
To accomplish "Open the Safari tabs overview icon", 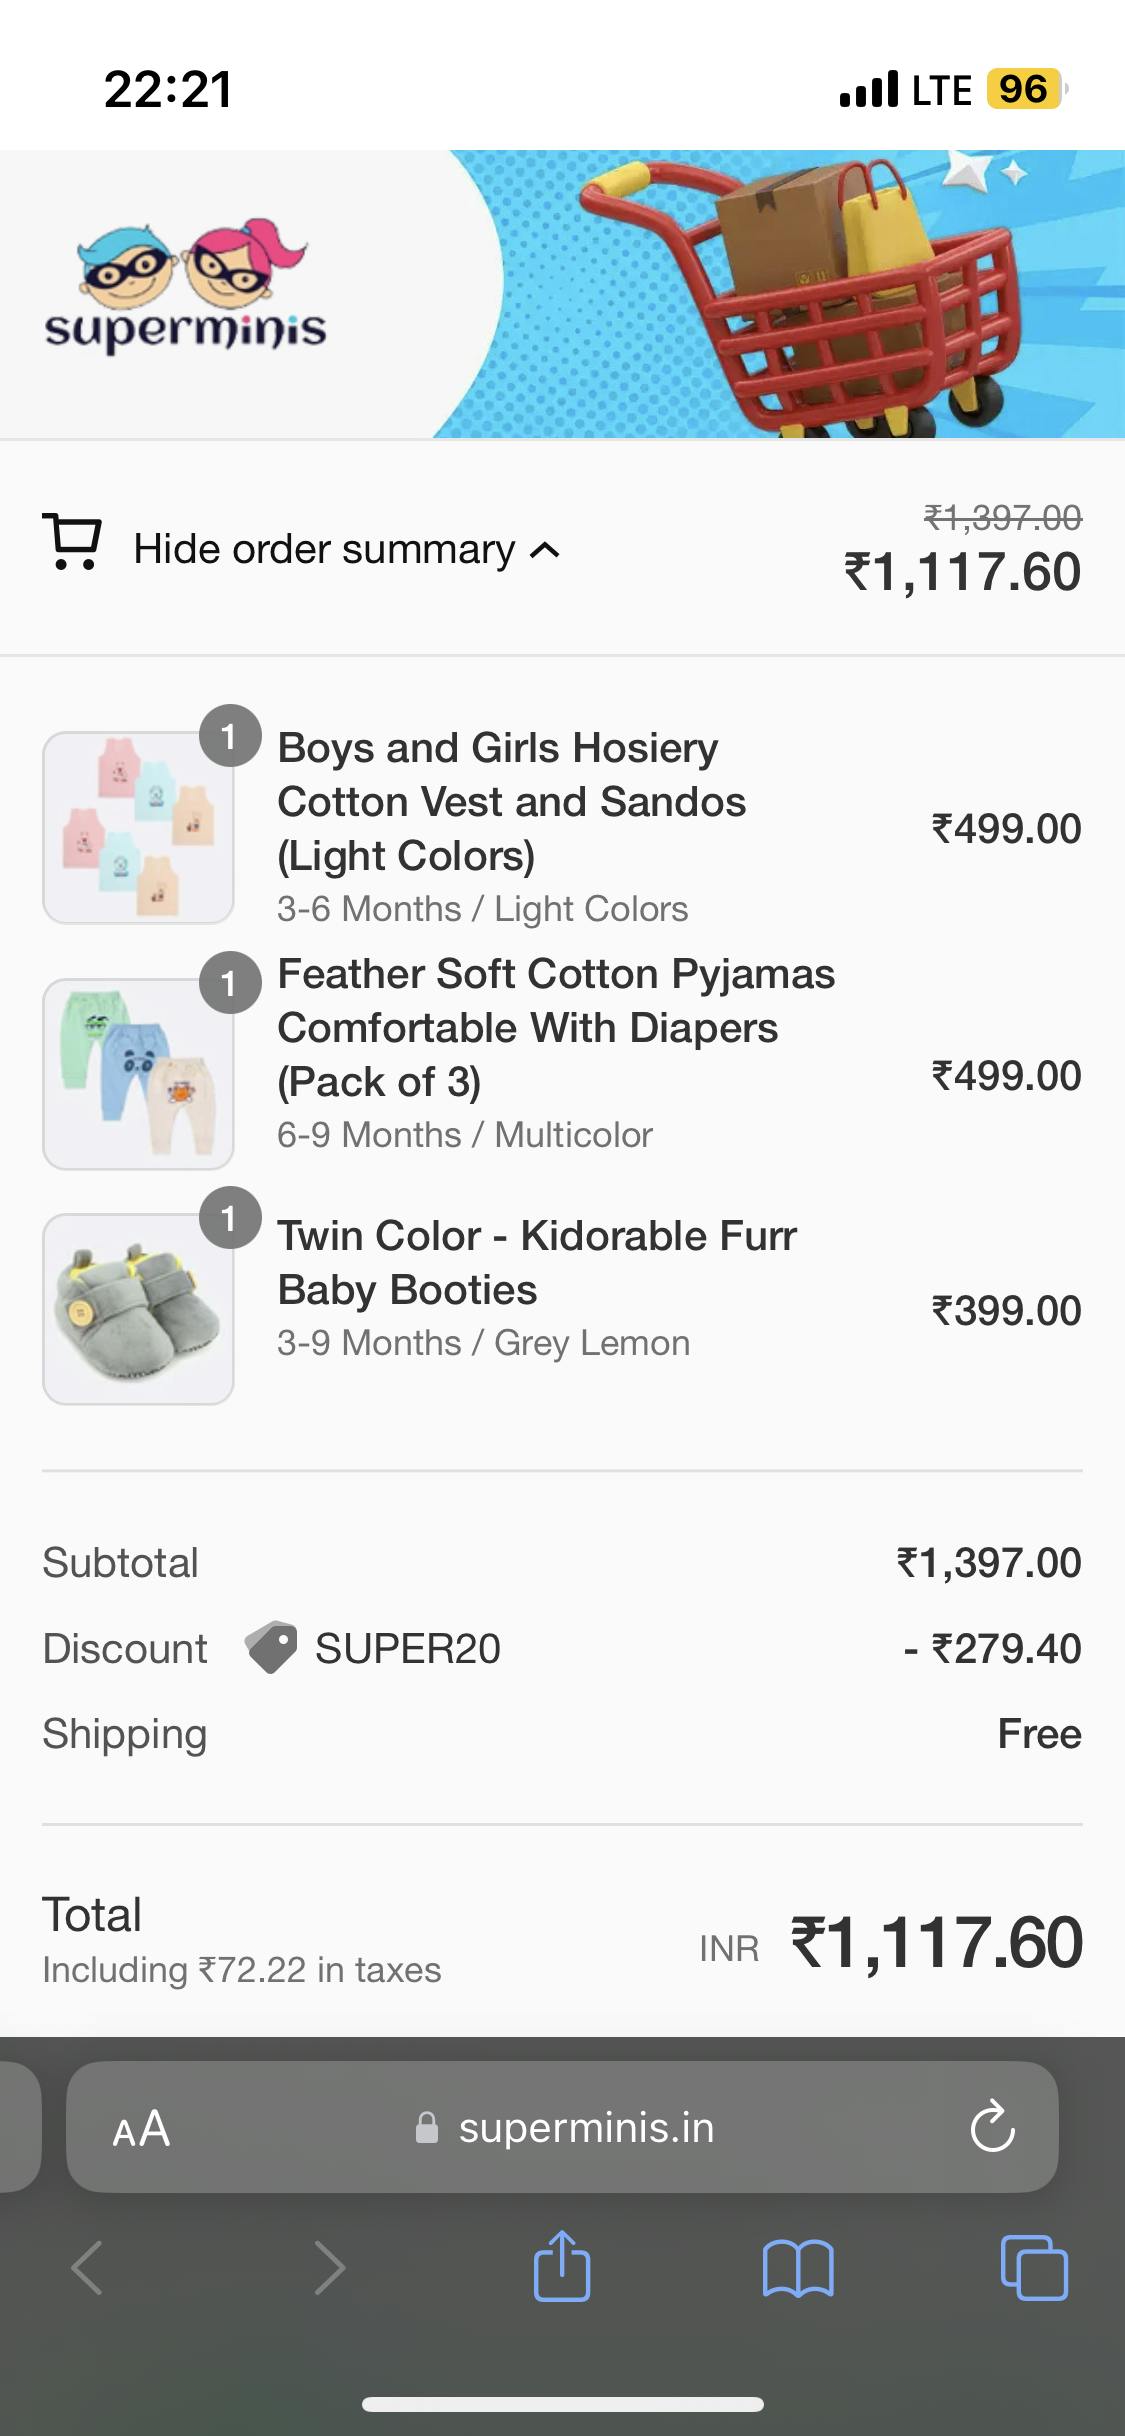I will click(x=1034, y=2267).
